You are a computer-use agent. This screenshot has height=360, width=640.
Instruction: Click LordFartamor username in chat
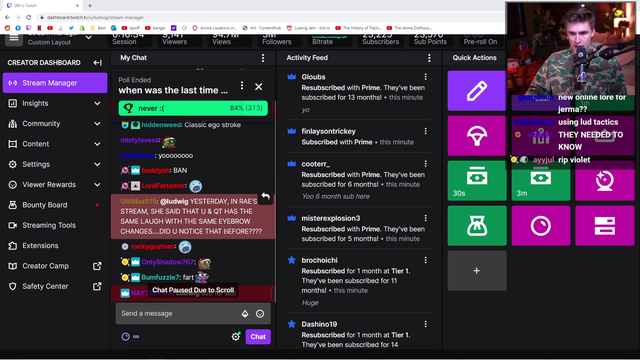click(x=164, y=186)
